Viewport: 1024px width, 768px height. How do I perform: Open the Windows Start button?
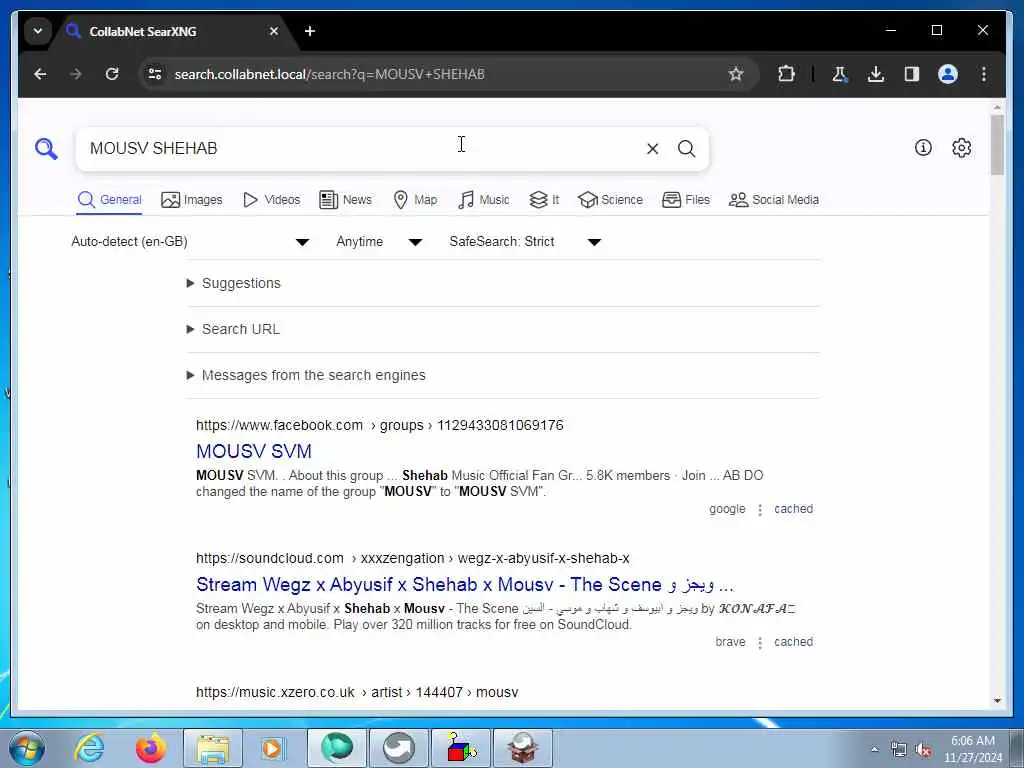pyautogui.click(x=27, y=748)
